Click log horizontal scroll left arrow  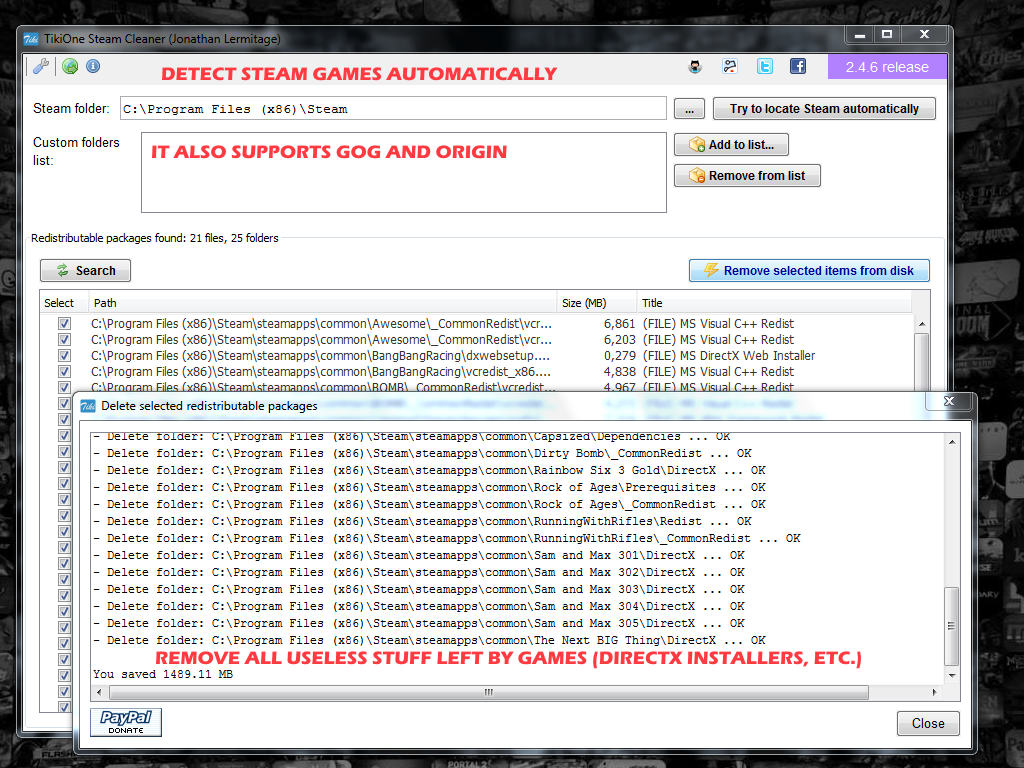pos(99,692)
